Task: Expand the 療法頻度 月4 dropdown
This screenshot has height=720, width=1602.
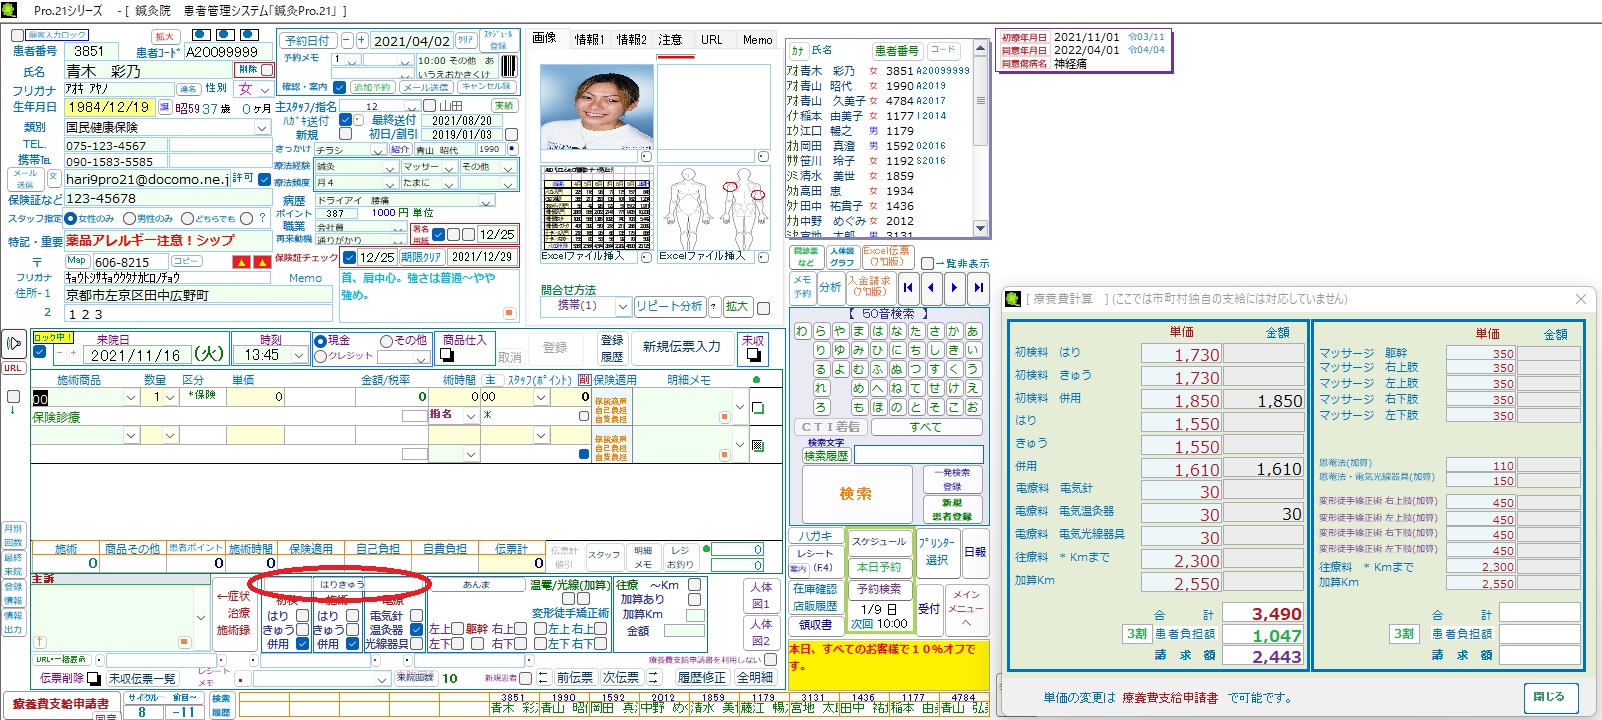Action: point(390,184)
